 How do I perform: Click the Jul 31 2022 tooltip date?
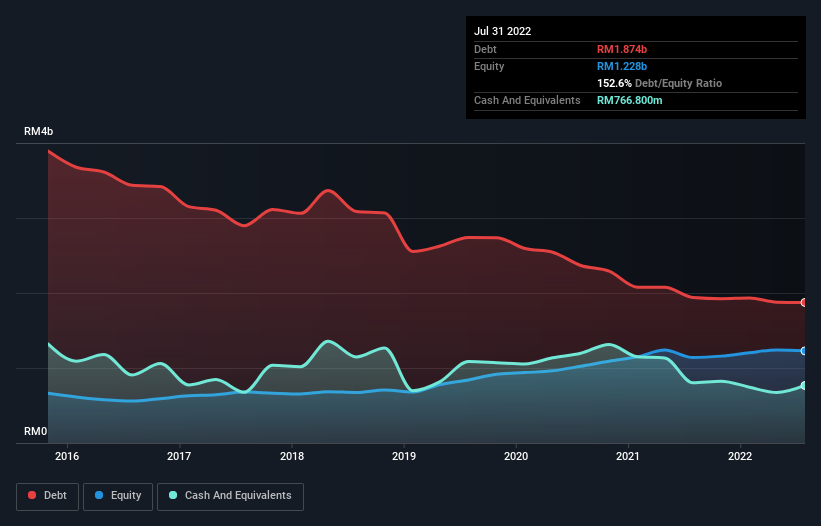[503, 31]
